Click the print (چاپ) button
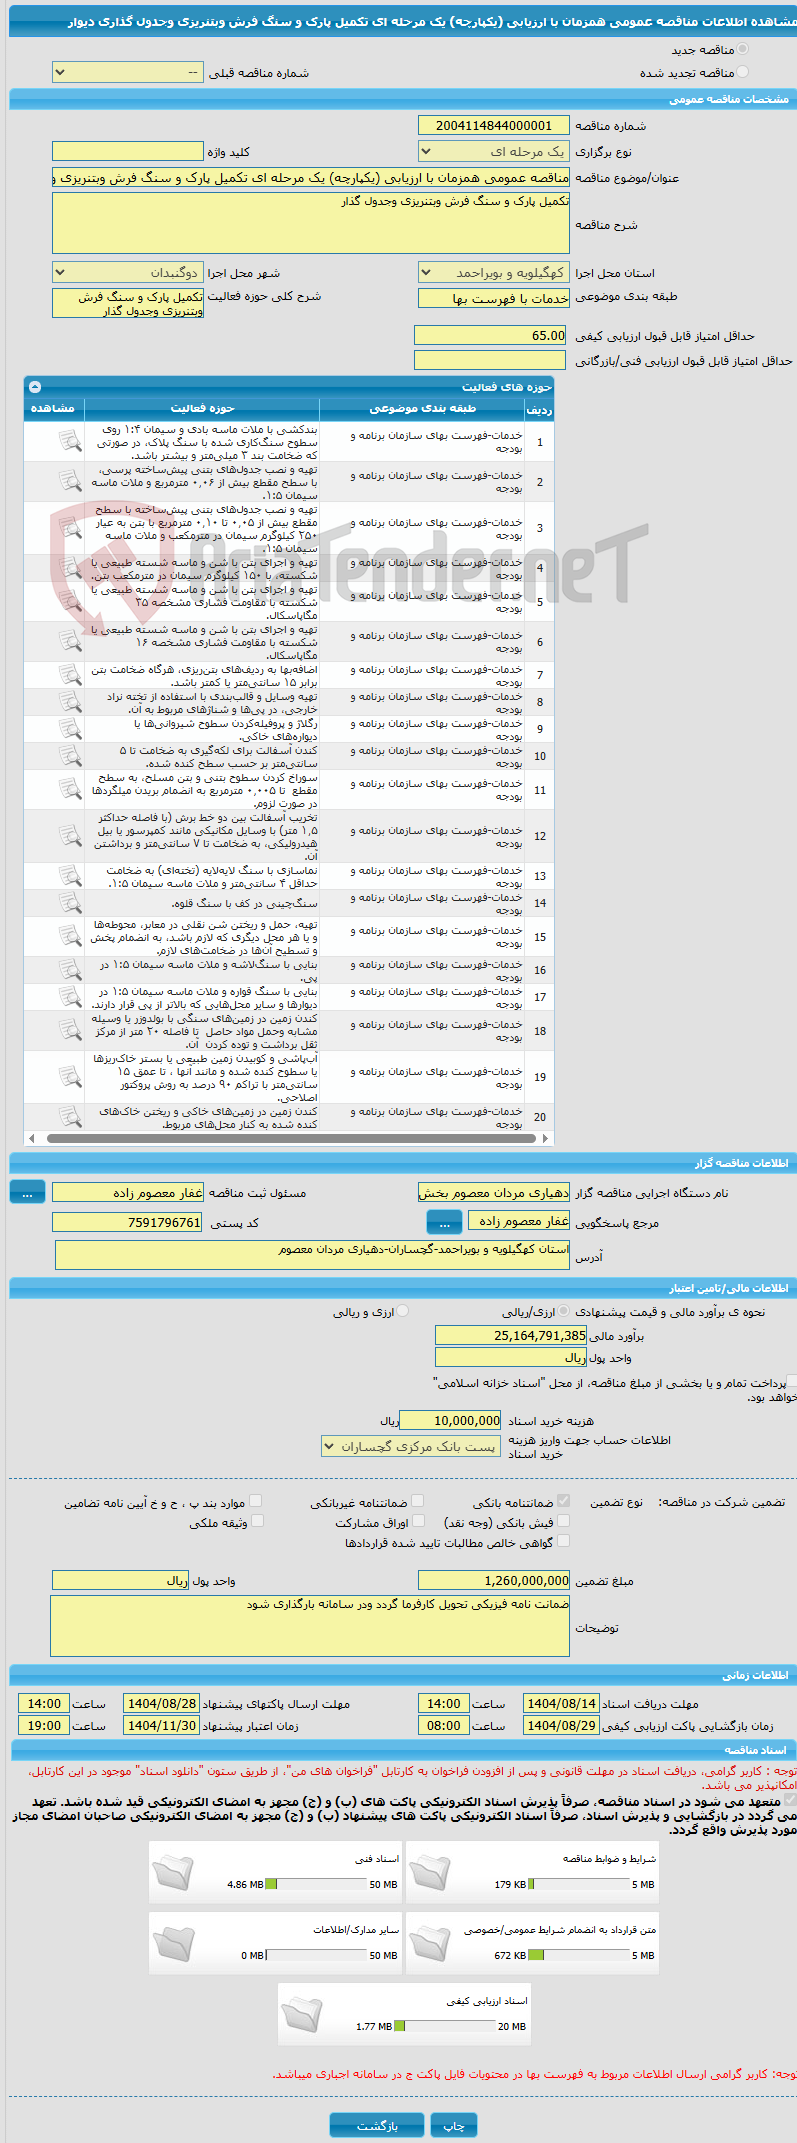 [454, 2124]
